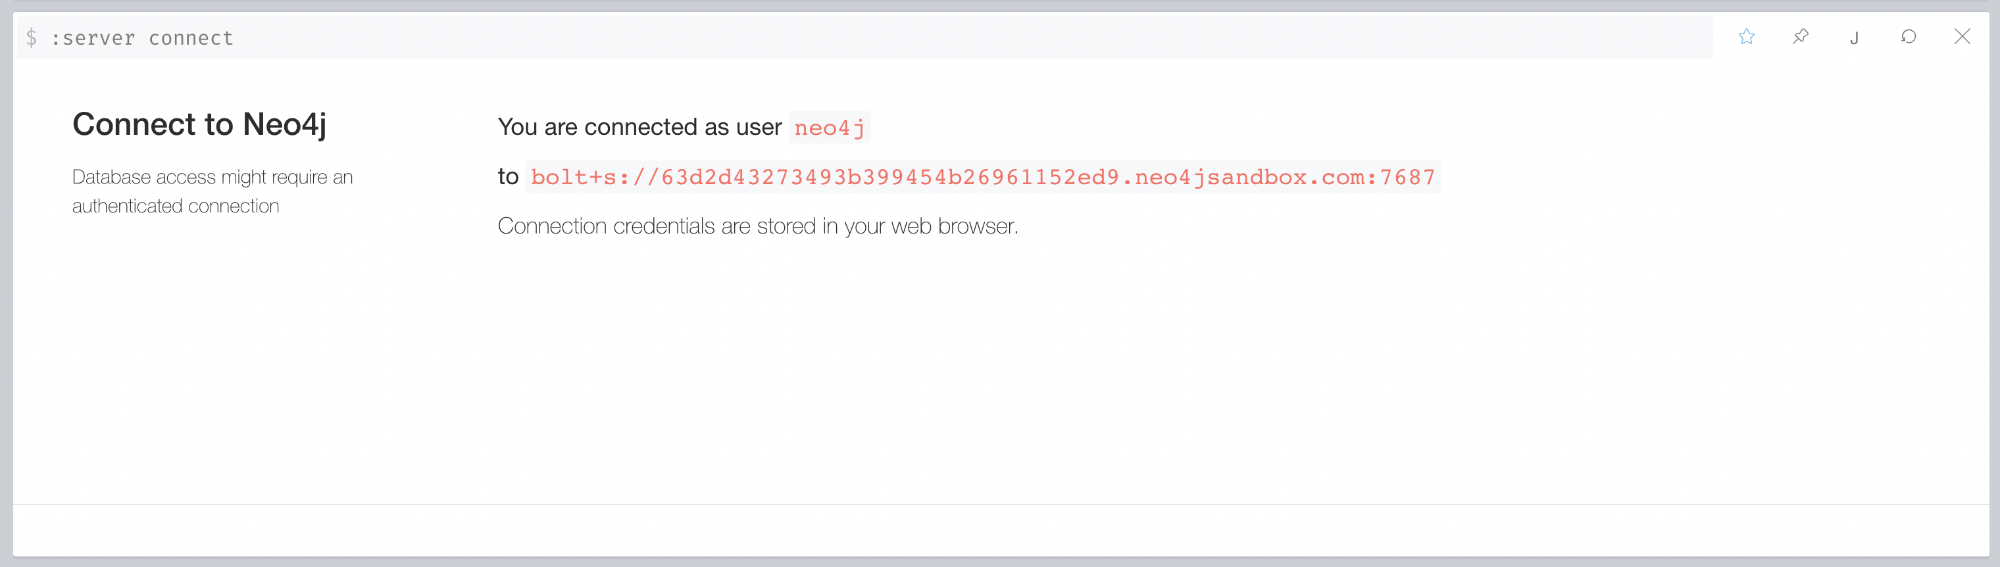Click the :server connect command text to edit
Image resolution: width=2000 pixels, height=567 pixels.
click(x=142, y=38)
